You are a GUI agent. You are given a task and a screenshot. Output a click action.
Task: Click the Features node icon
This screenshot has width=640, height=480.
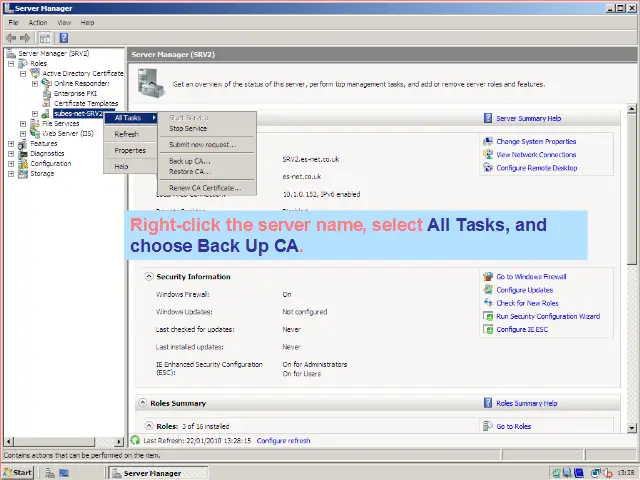click(x=23, y=144)
